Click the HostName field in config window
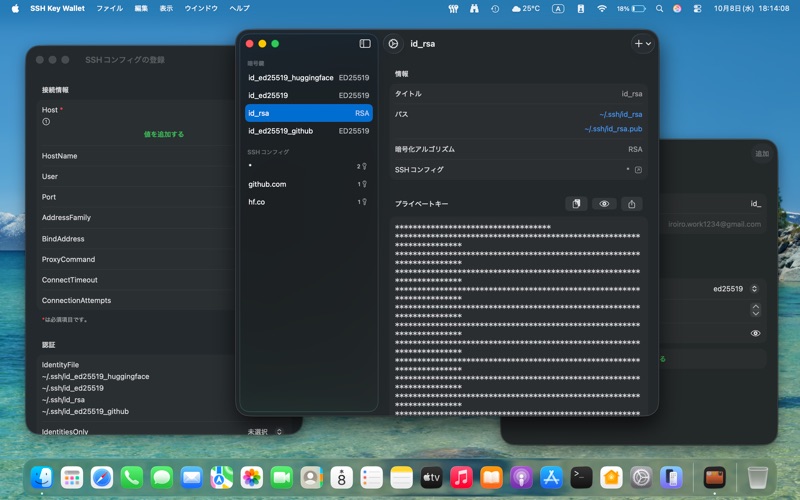800x500 pixels. point(138,156)
